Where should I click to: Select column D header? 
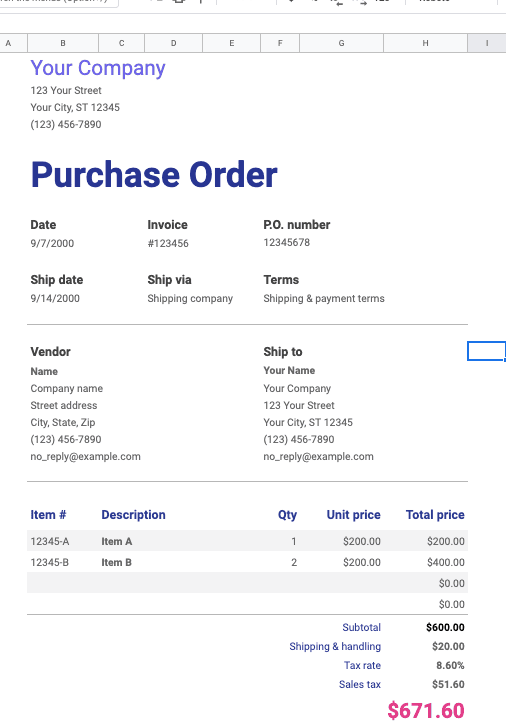click(174, 43)
